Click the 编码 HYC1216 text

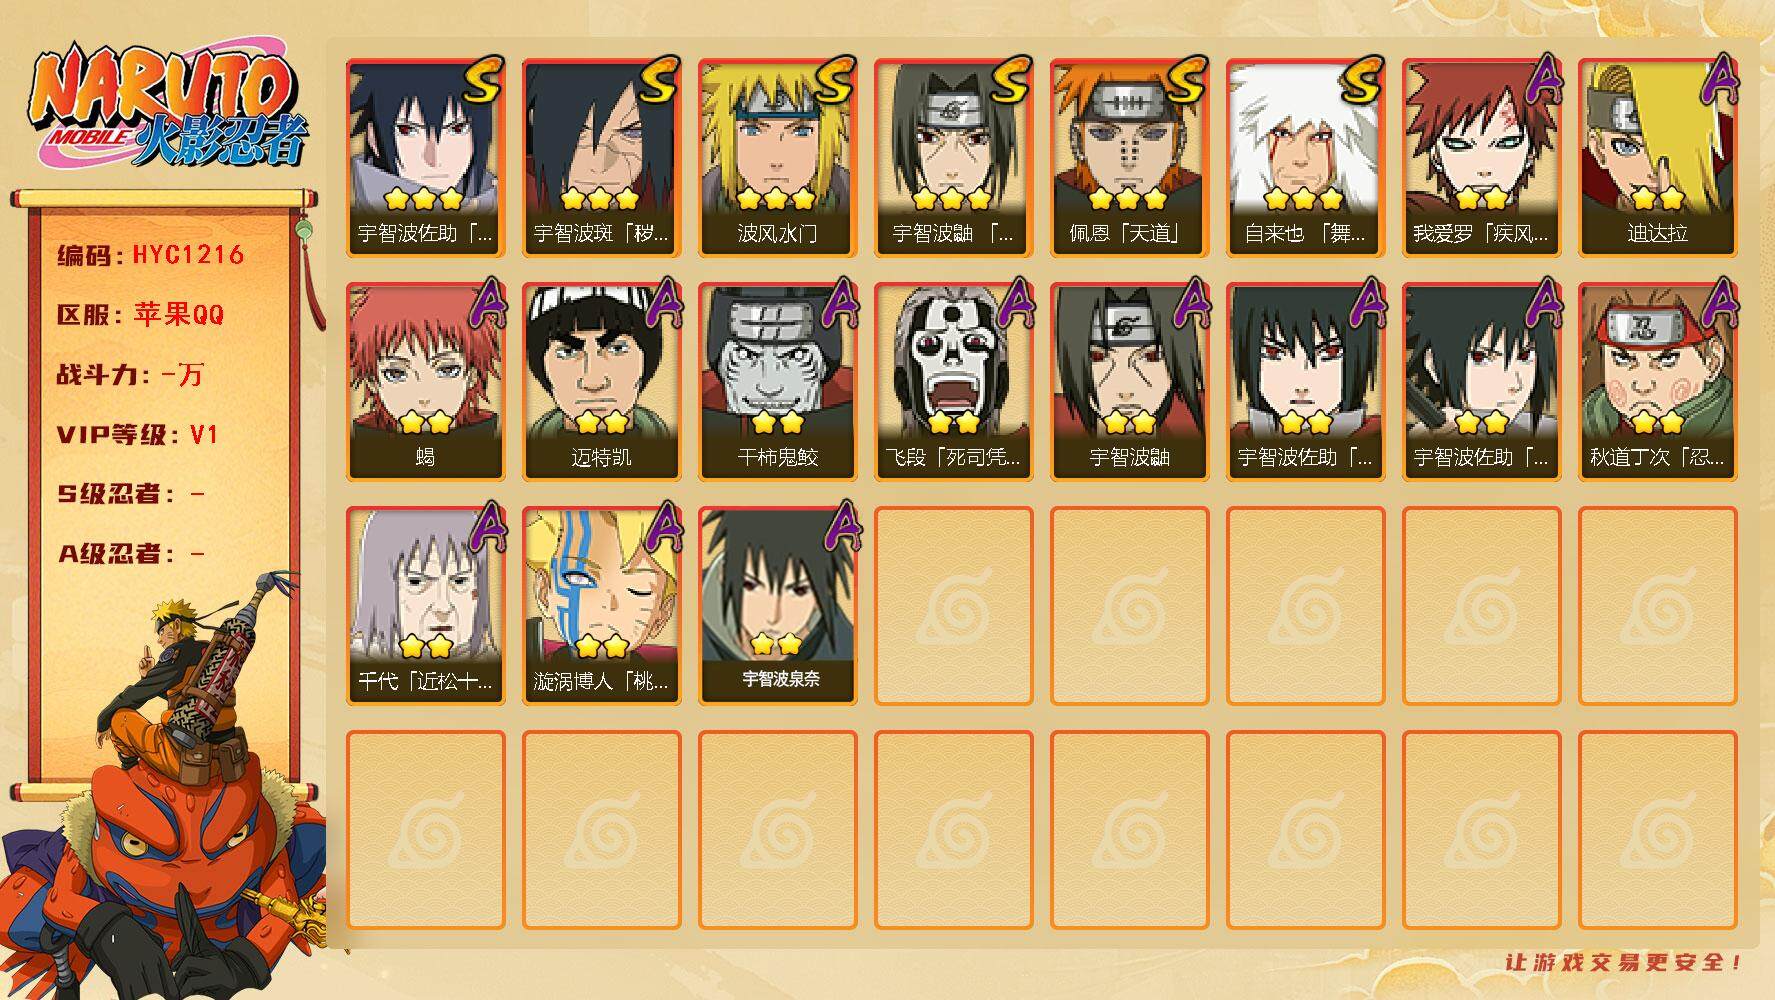click(150, 255)
